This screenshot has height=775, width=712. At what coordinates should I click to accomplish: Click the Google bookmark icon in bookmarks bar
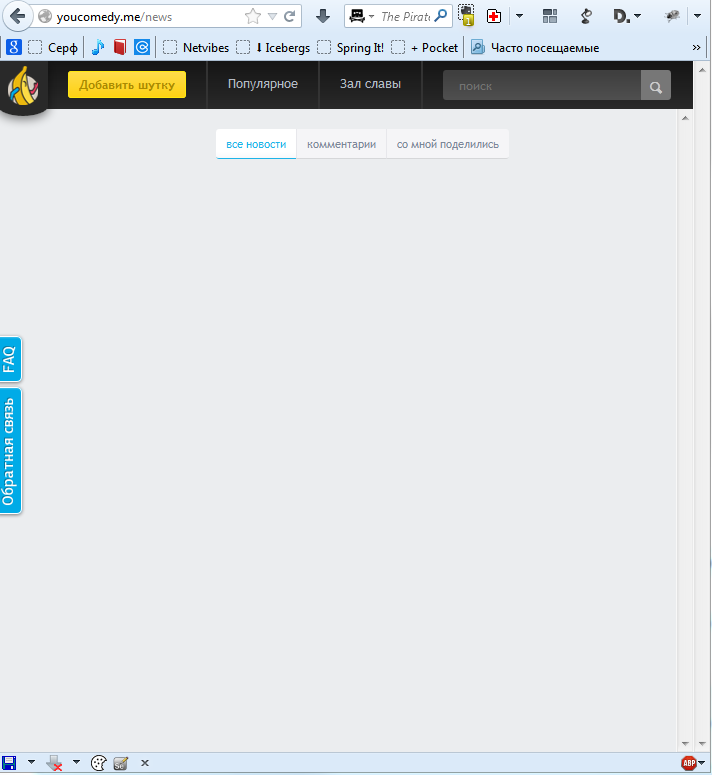click(x=13, y=47)
